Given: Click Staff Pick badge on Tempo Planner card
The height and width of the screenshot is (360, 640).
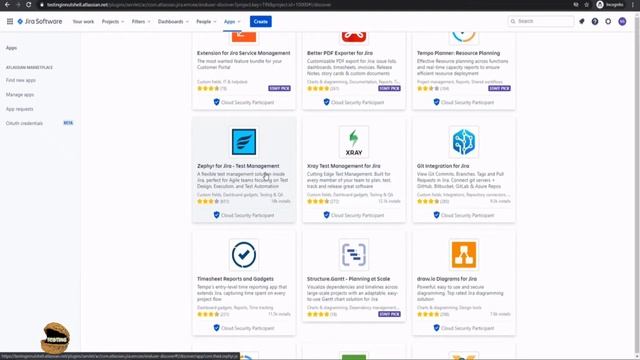Looking at the screenshot, I should point(499,88).
